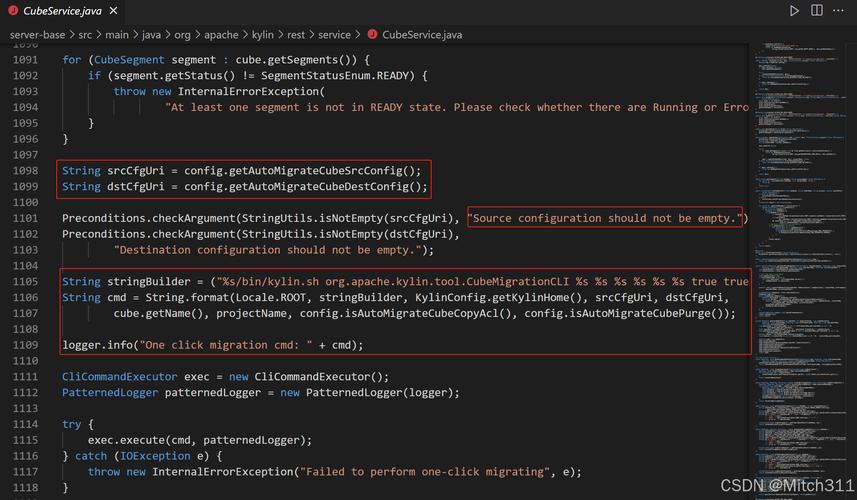Click the Run code play icon
This screenshot has width=857, height=500.
794,11
